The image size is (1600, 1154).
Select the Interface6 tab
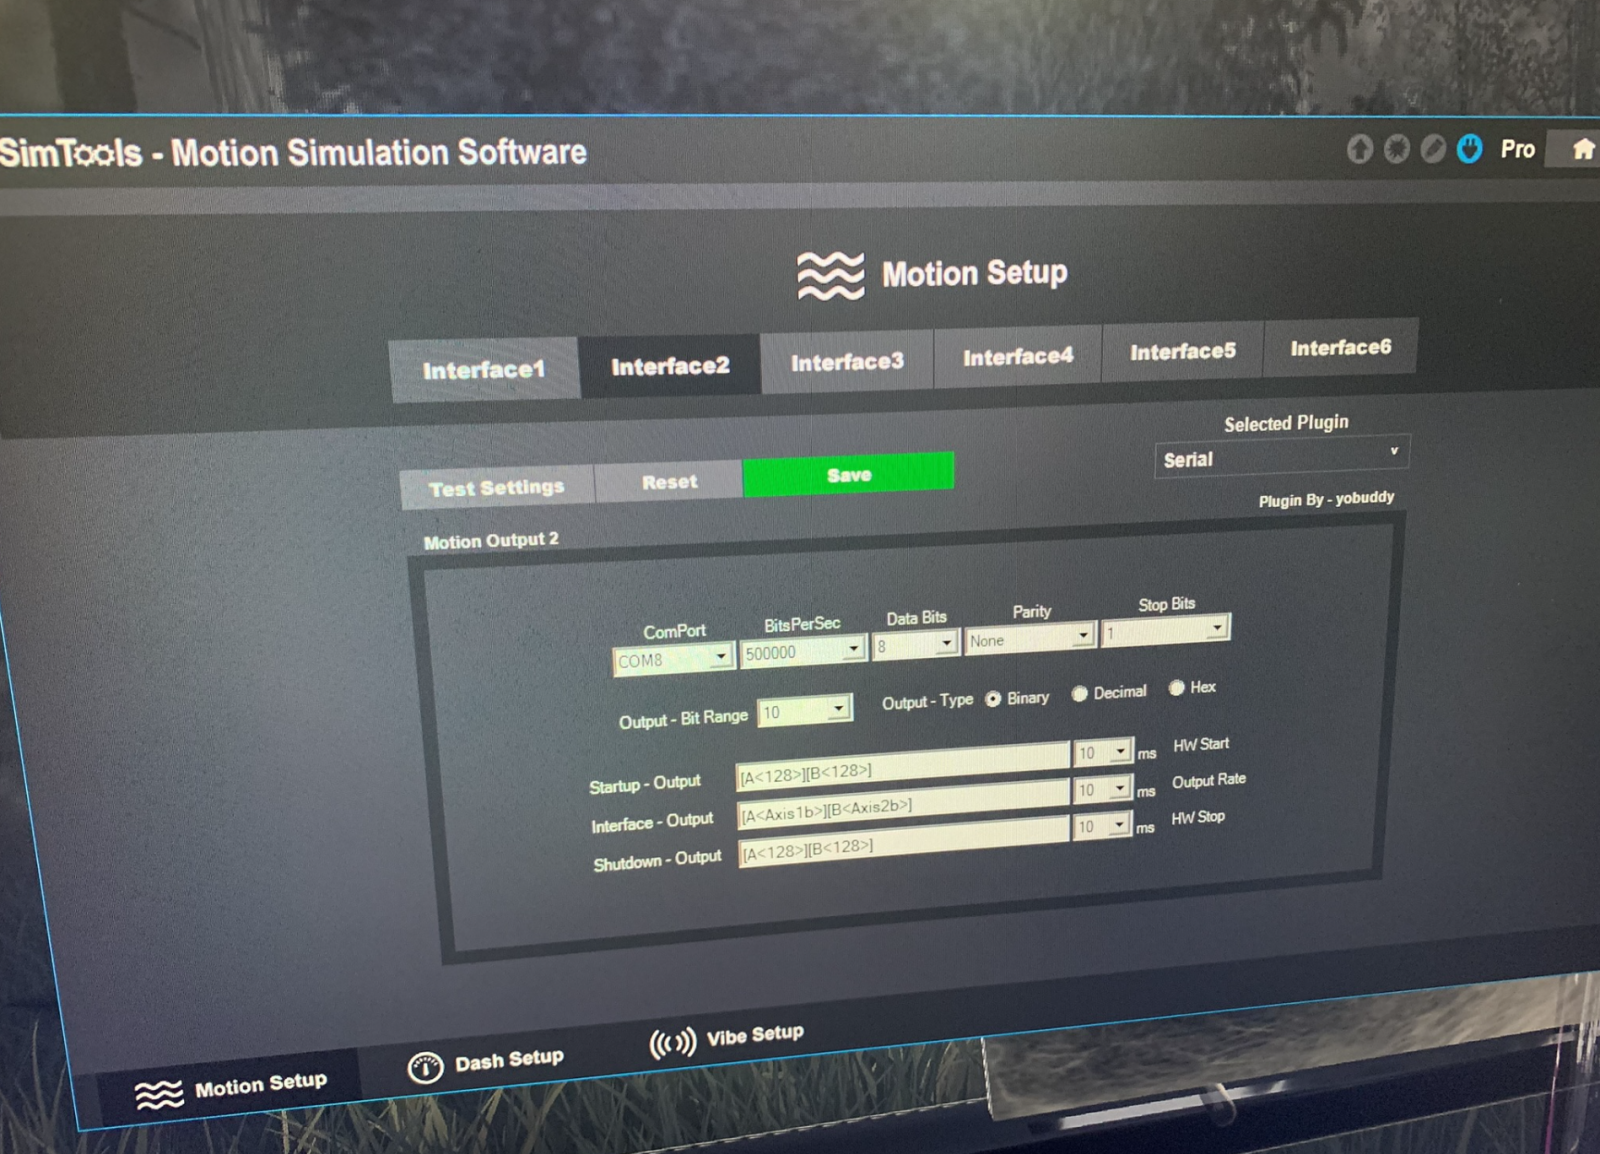tap(1340, 348)
